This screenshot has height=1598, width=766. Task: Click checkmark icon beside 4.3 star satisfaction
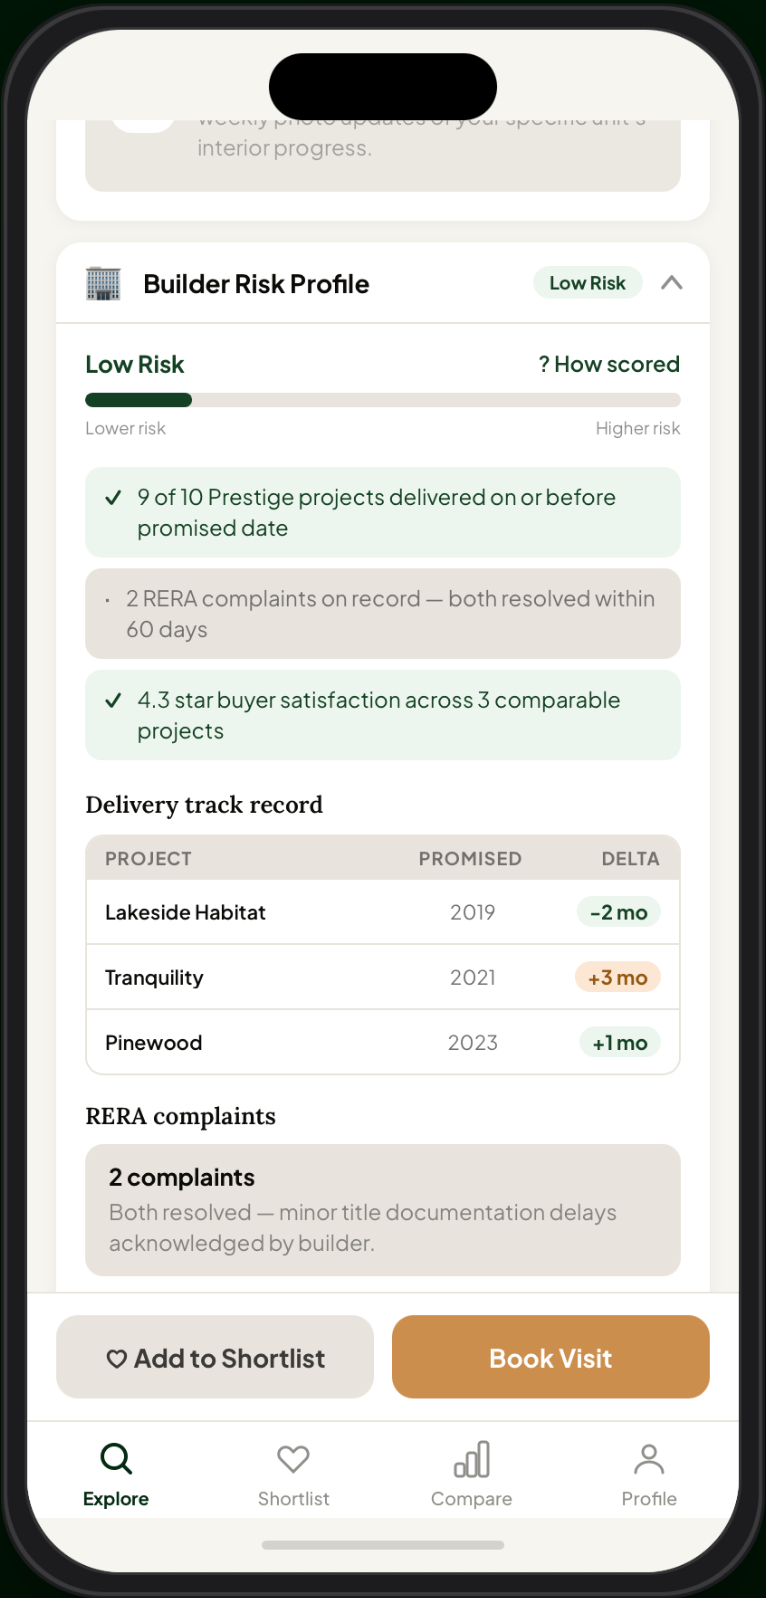(x=114, y=700)
